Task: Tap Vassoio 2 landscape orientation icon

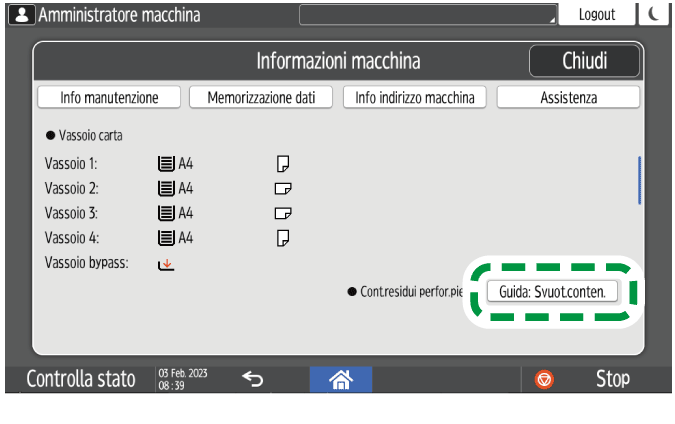Action: pos(283,188)
